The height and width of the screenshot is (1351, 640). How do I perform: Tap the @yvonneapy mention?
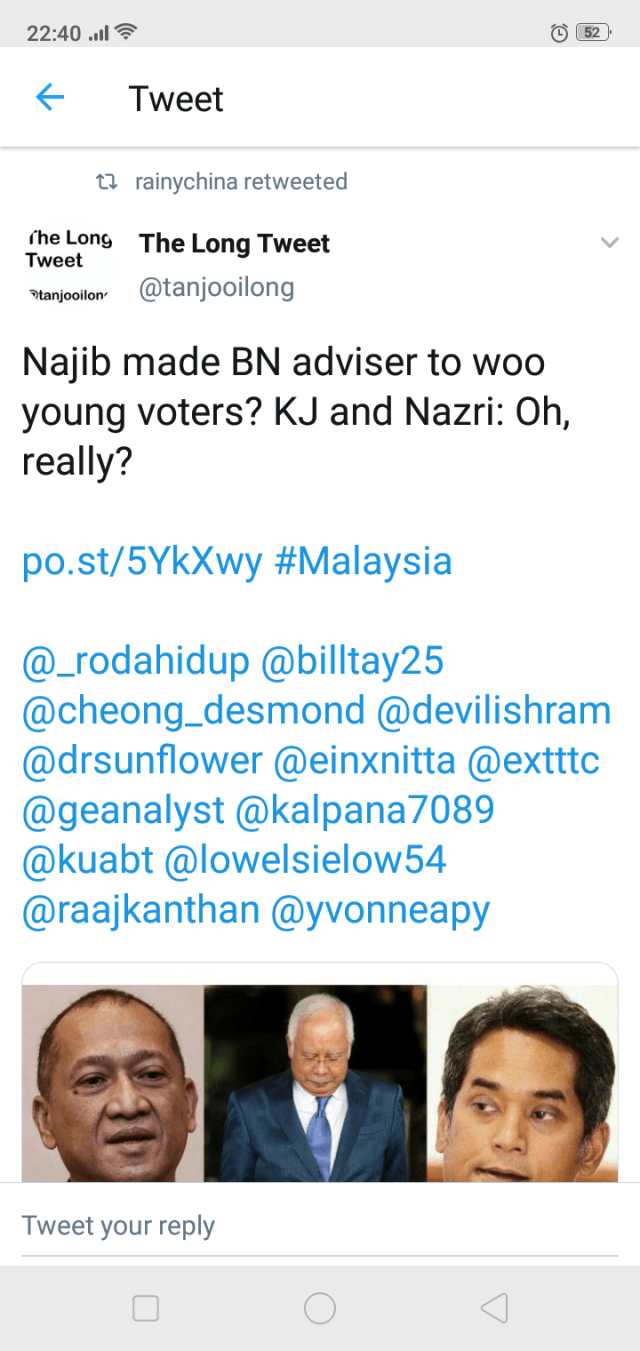pos(381,910)
